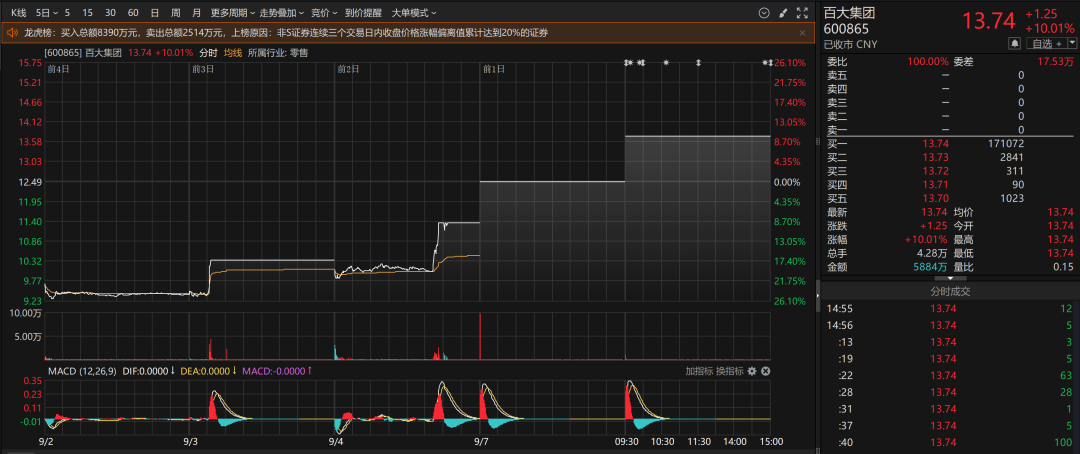The height and width of the screenshot is (454, 1080).
Task: Expand order book depth triangle
Action: click(x=951, y=278)
